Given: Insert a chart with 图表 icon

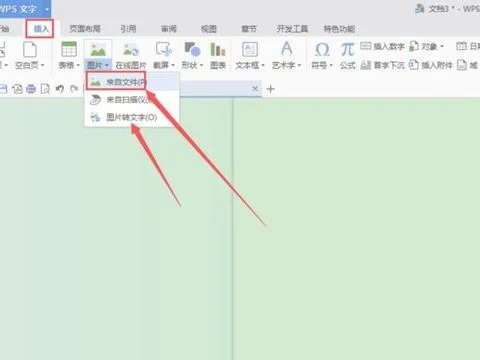Looking at the screenshot, I should [218, 50].
